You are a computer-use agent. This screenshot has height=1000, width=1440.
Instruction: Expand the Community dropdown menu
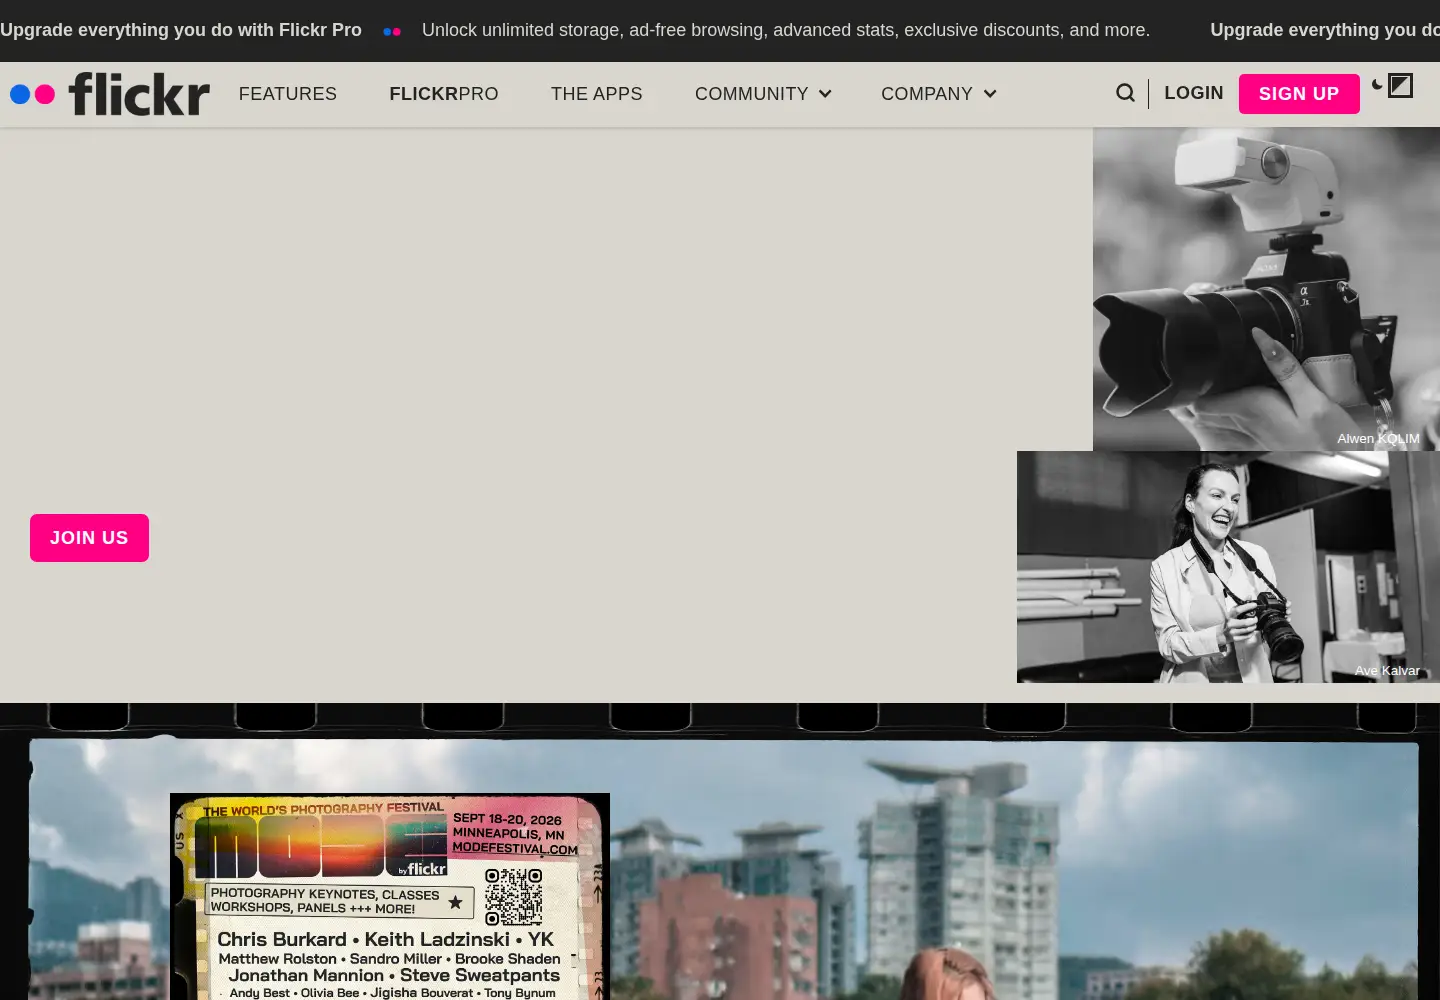763,94
